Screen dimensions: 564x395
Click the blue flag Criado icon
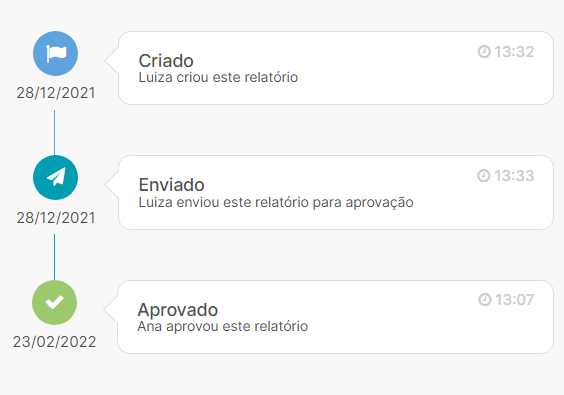tap(55, 54)
